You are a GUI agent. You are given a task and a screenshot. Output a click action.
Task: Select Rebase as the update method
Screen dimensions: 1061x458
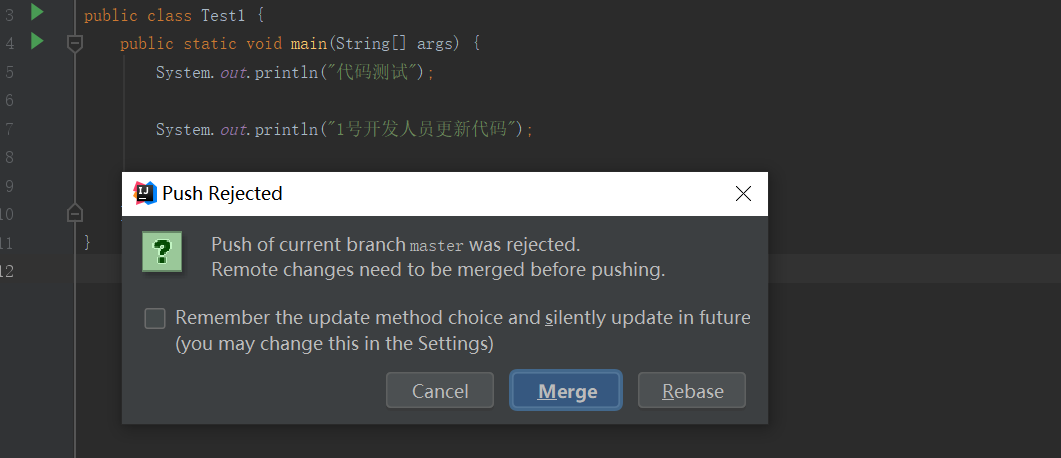pos(692,391)
